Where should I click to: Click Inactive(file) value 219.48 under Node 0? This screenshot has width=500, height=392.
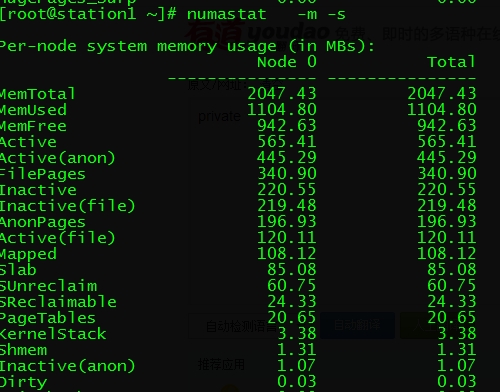coord(287,206)
